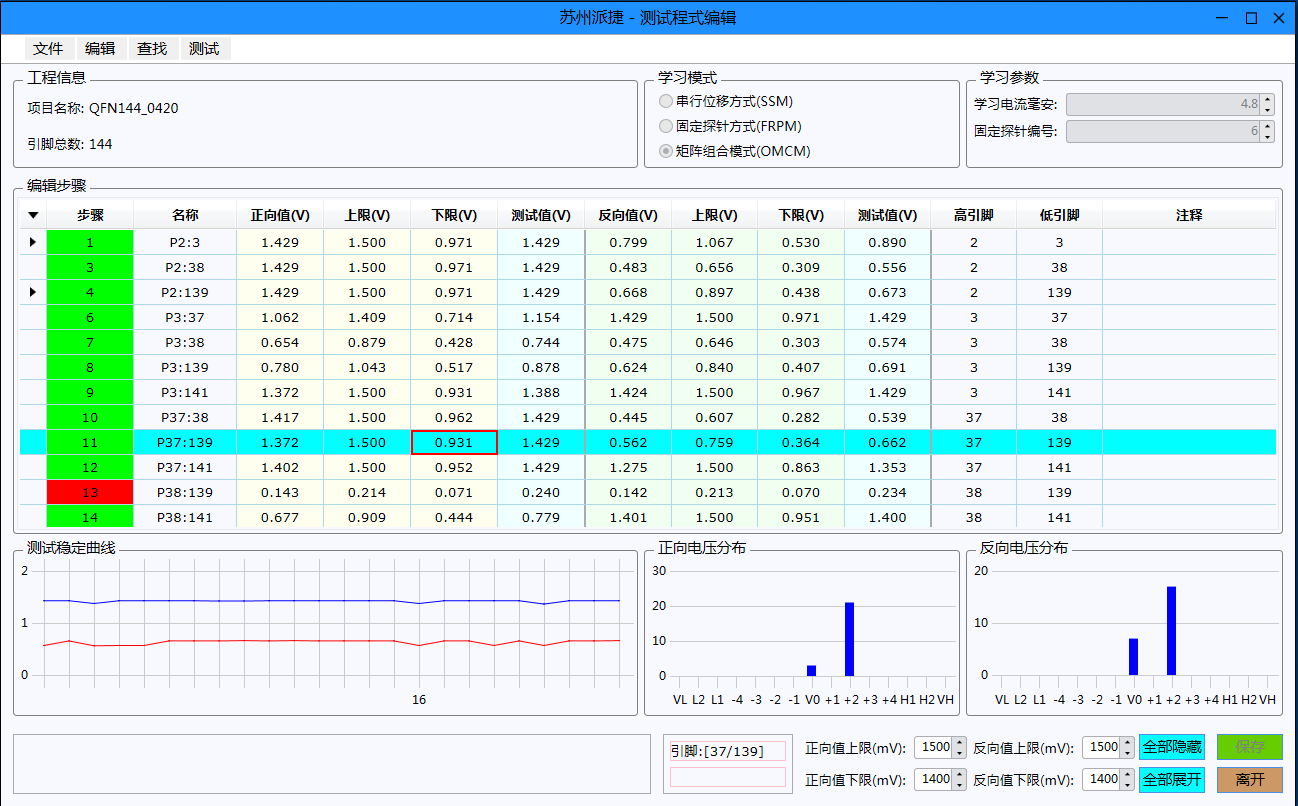Click the V0 bar in 反向电压分布 chart
Screen dimensions: 1298x806
1133,656
